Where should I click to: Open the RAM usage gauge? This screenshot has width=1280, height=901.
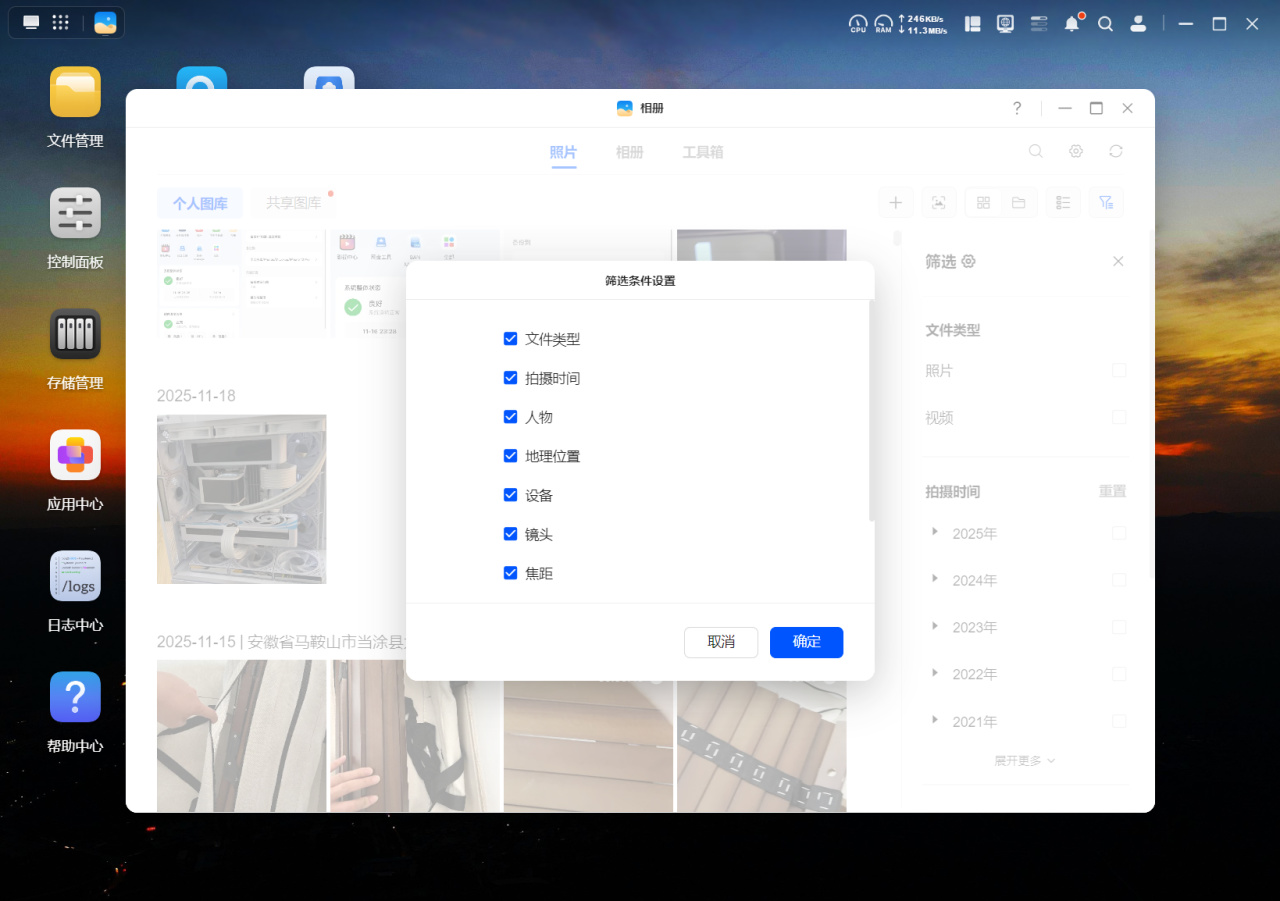pyautogui.click(x=883, y=24)
